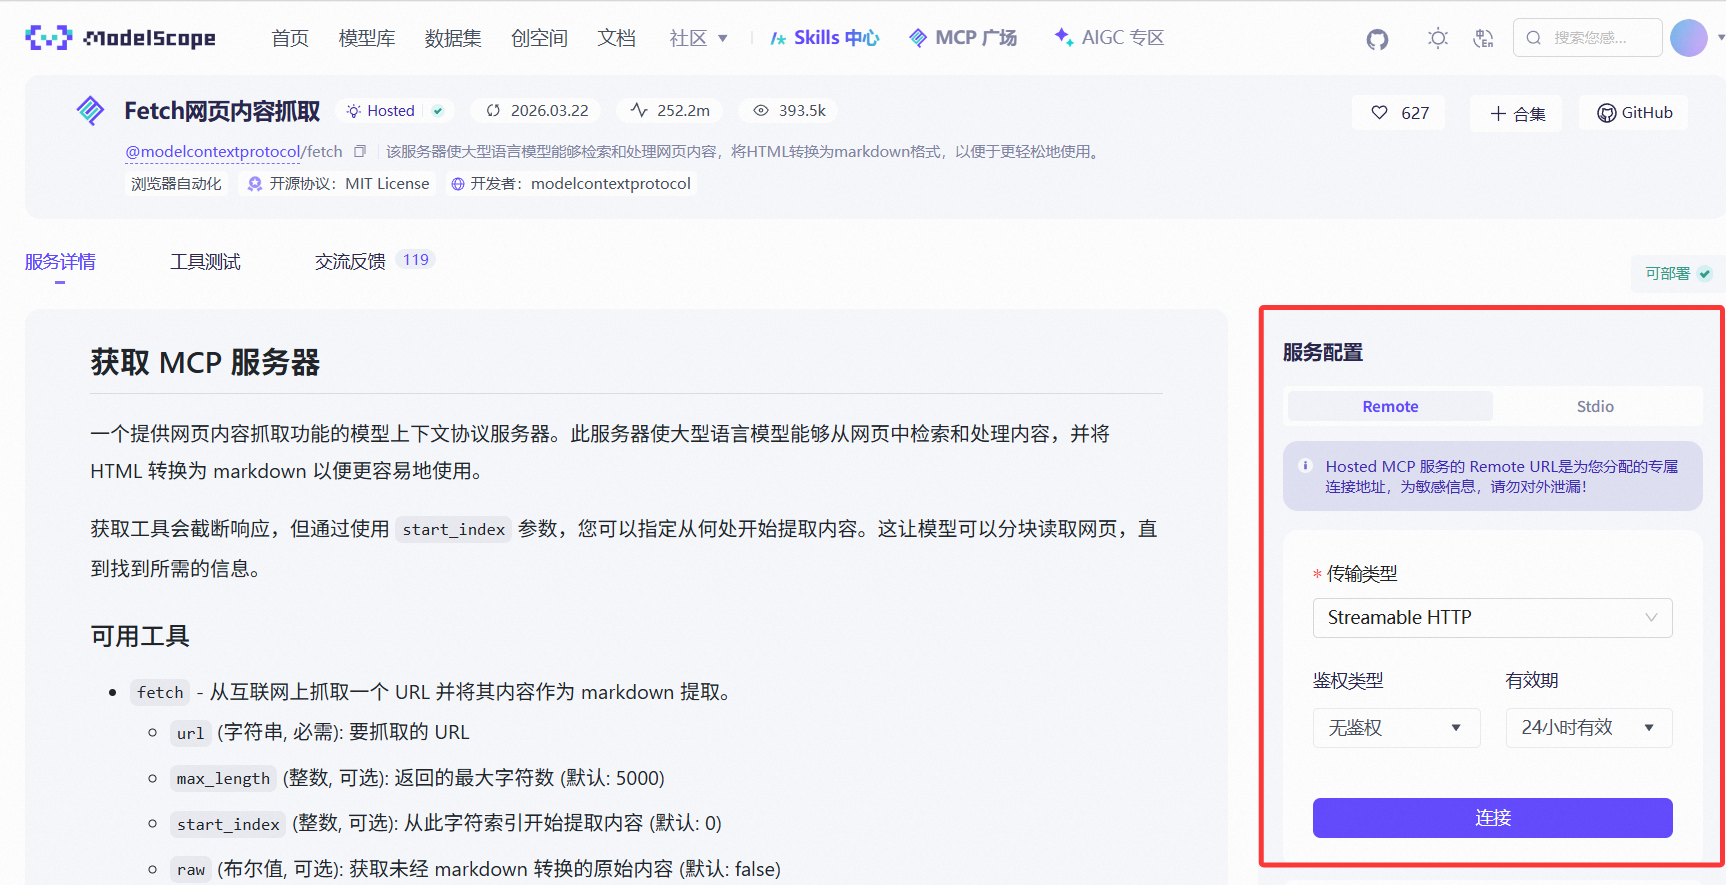Add service to 合集 collection
Screen dimensions: 1726x885
(x=1516, y=114)
